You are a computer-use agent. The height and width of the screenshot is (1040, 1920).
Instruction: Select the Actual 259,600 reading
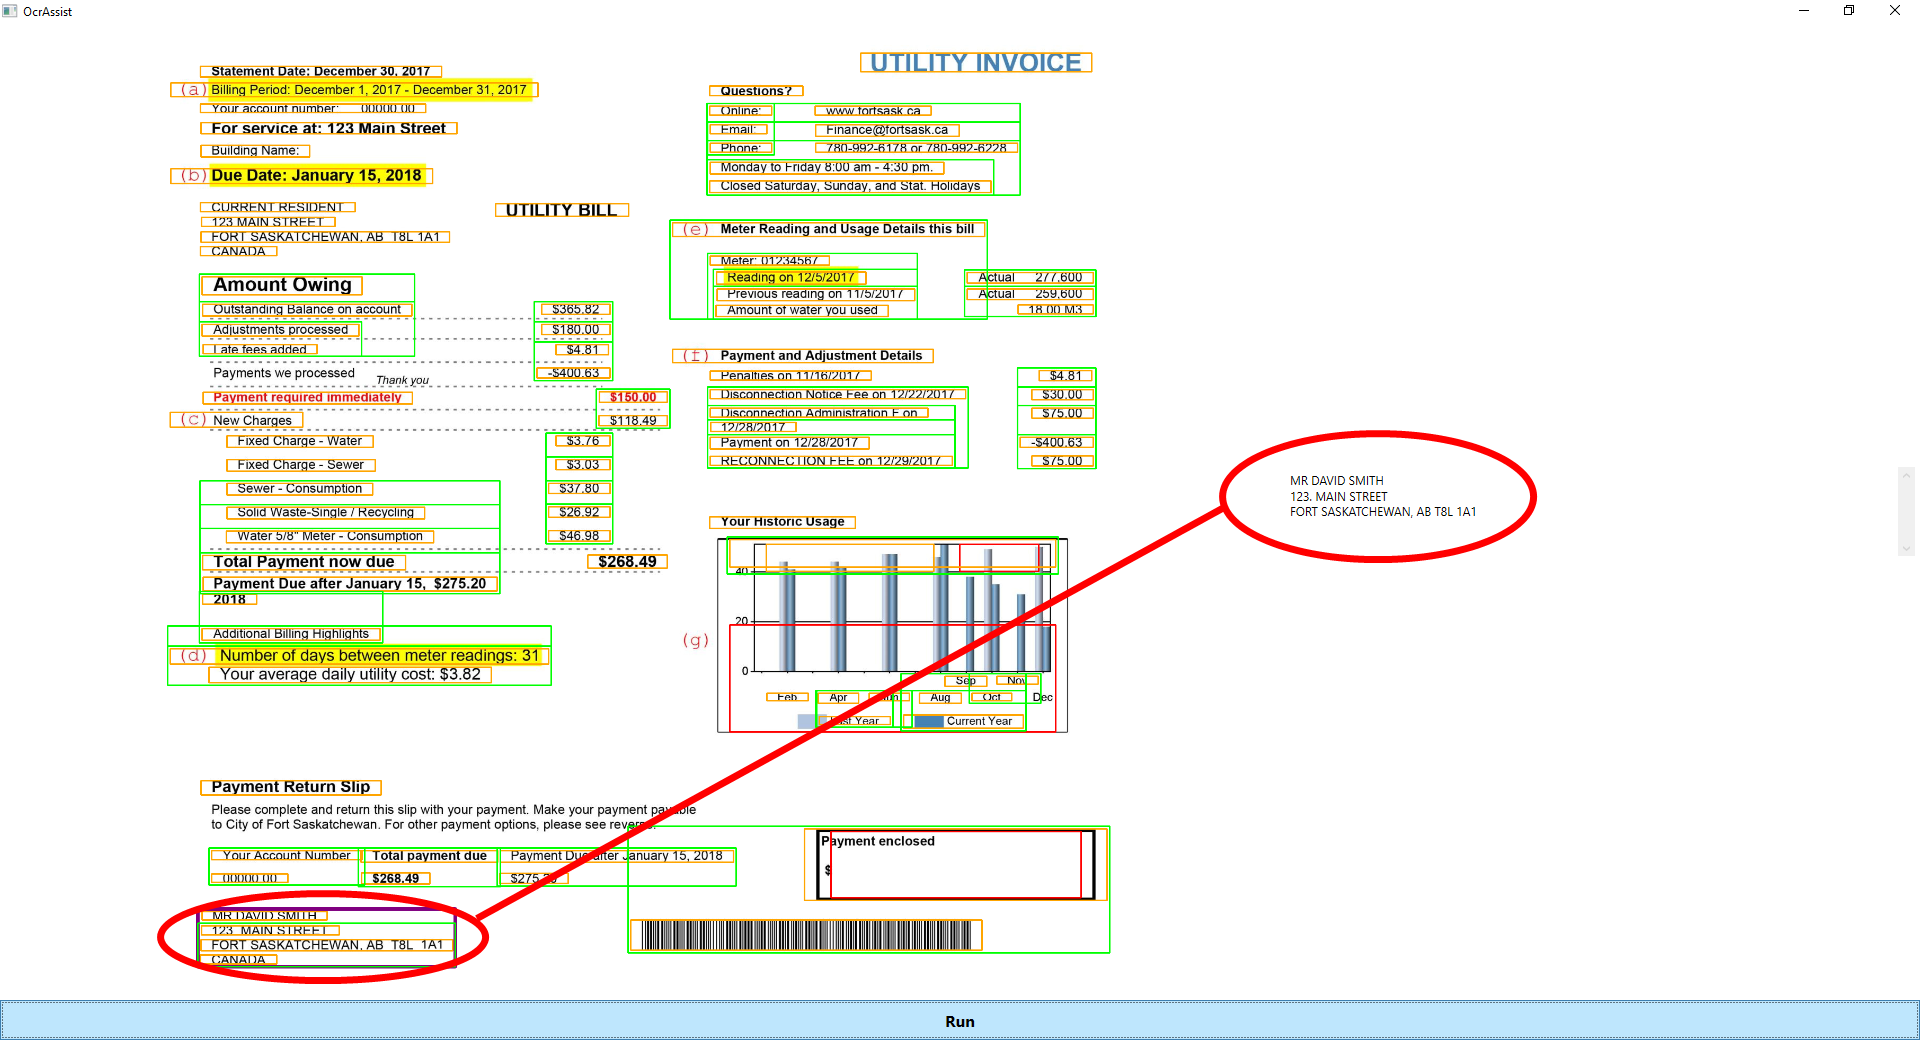point(1030,294)
